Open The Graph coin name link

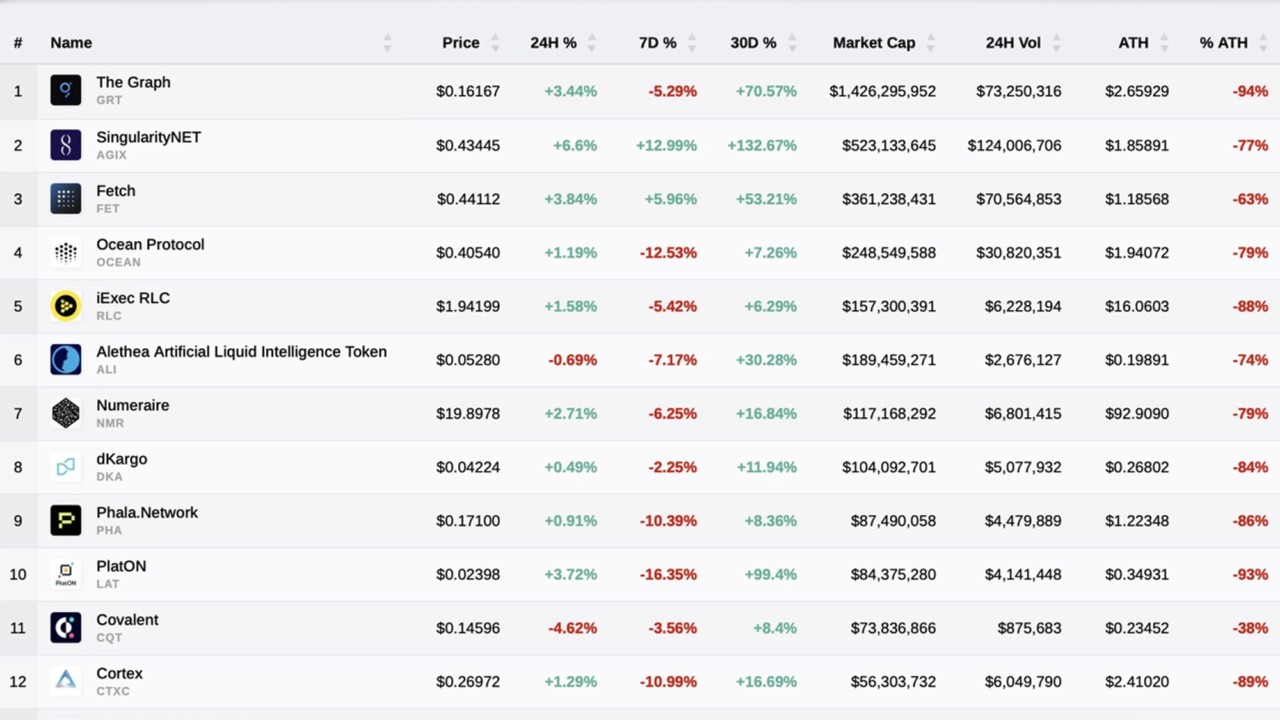[x=133, y=82]
